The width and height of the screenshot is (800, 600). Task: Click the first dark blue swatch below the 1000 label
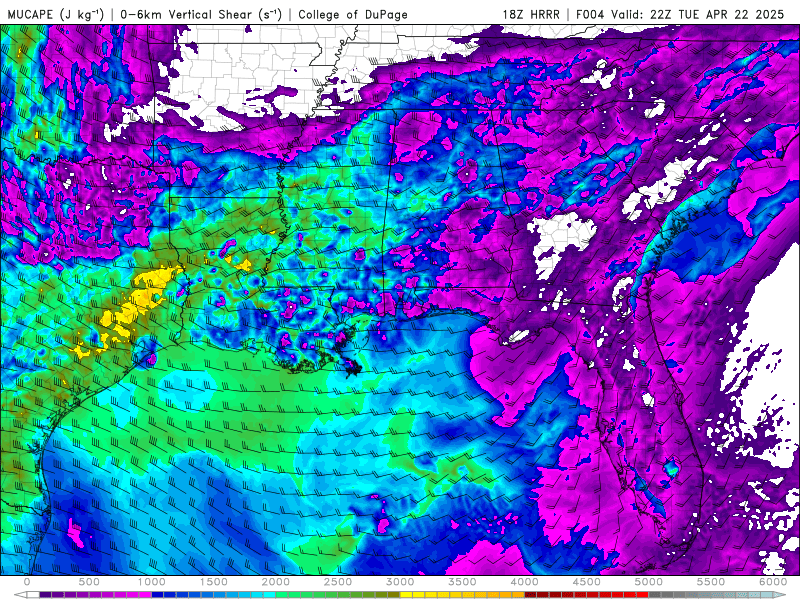click(x=158, y=594)
